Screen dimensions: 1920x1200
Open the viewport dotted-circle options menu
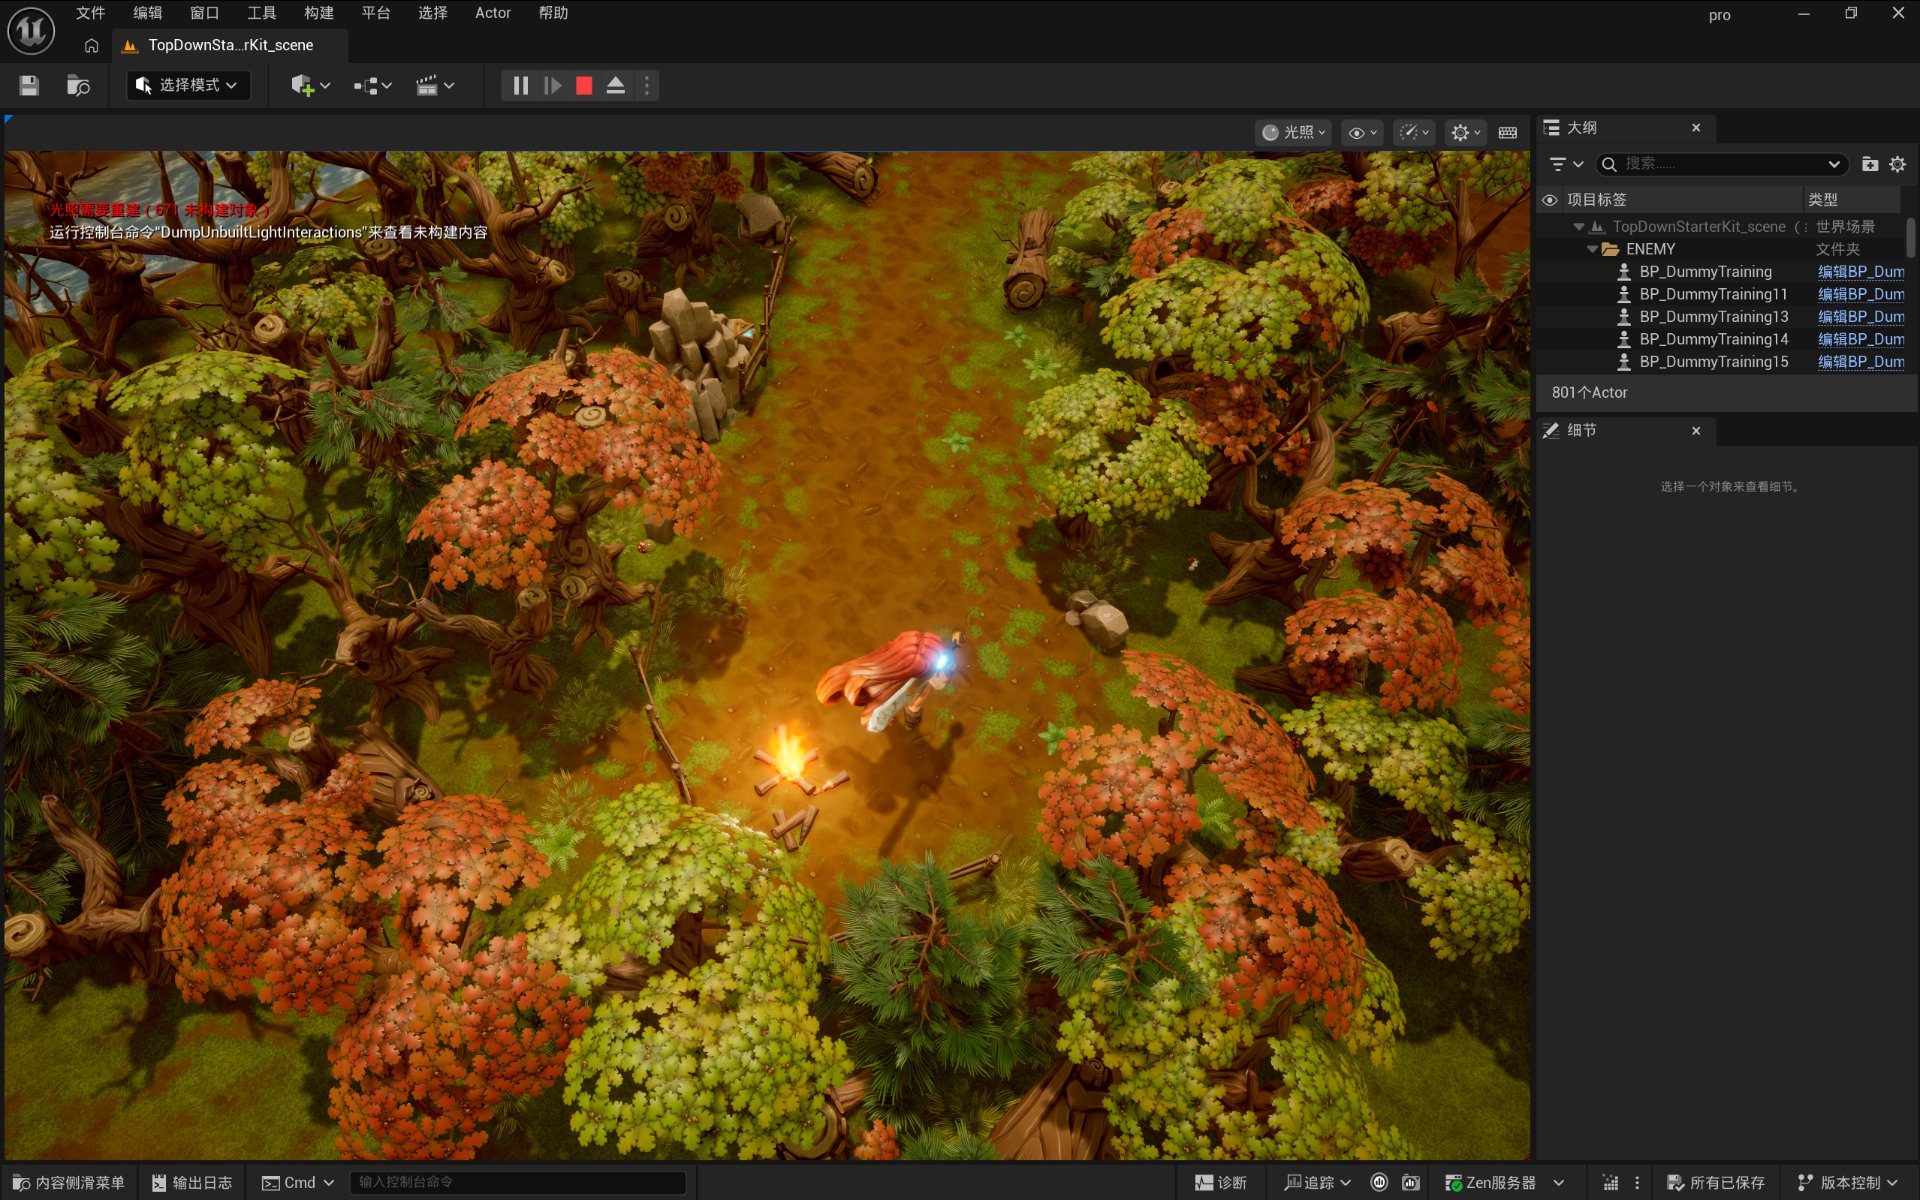point(1413,132)
